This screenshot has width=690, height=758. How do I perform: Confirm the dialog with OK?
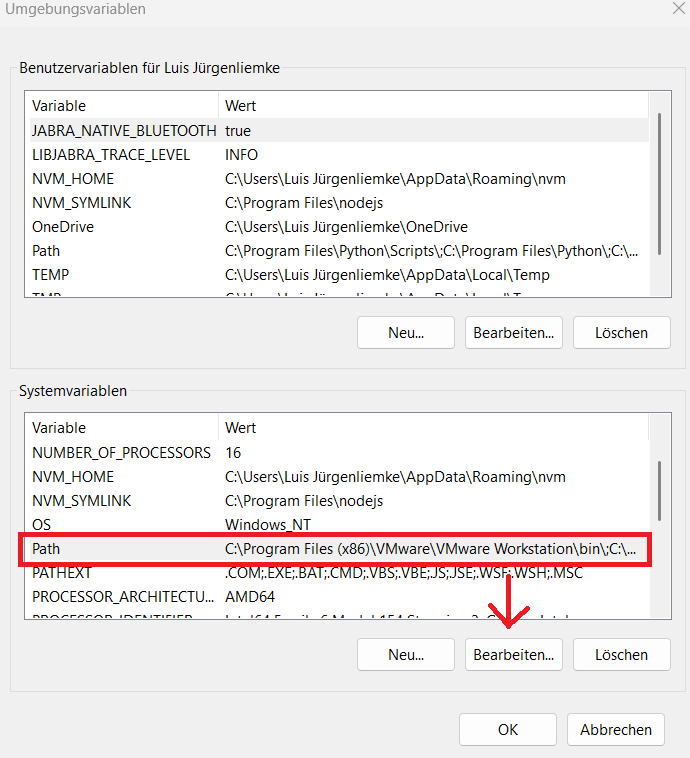coord(508,729)
